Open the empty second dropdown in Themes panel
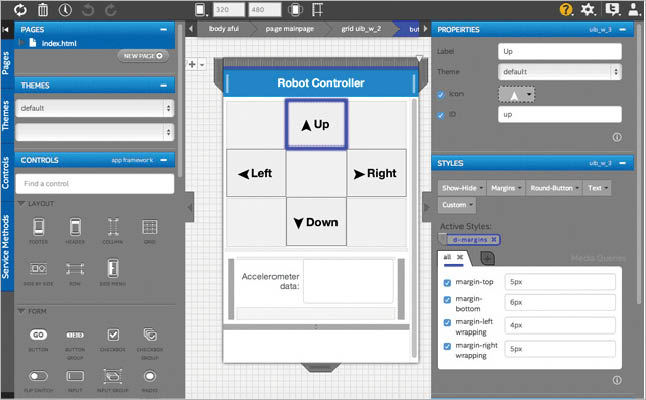The image size is (646, 400). (x=95, y=132)
